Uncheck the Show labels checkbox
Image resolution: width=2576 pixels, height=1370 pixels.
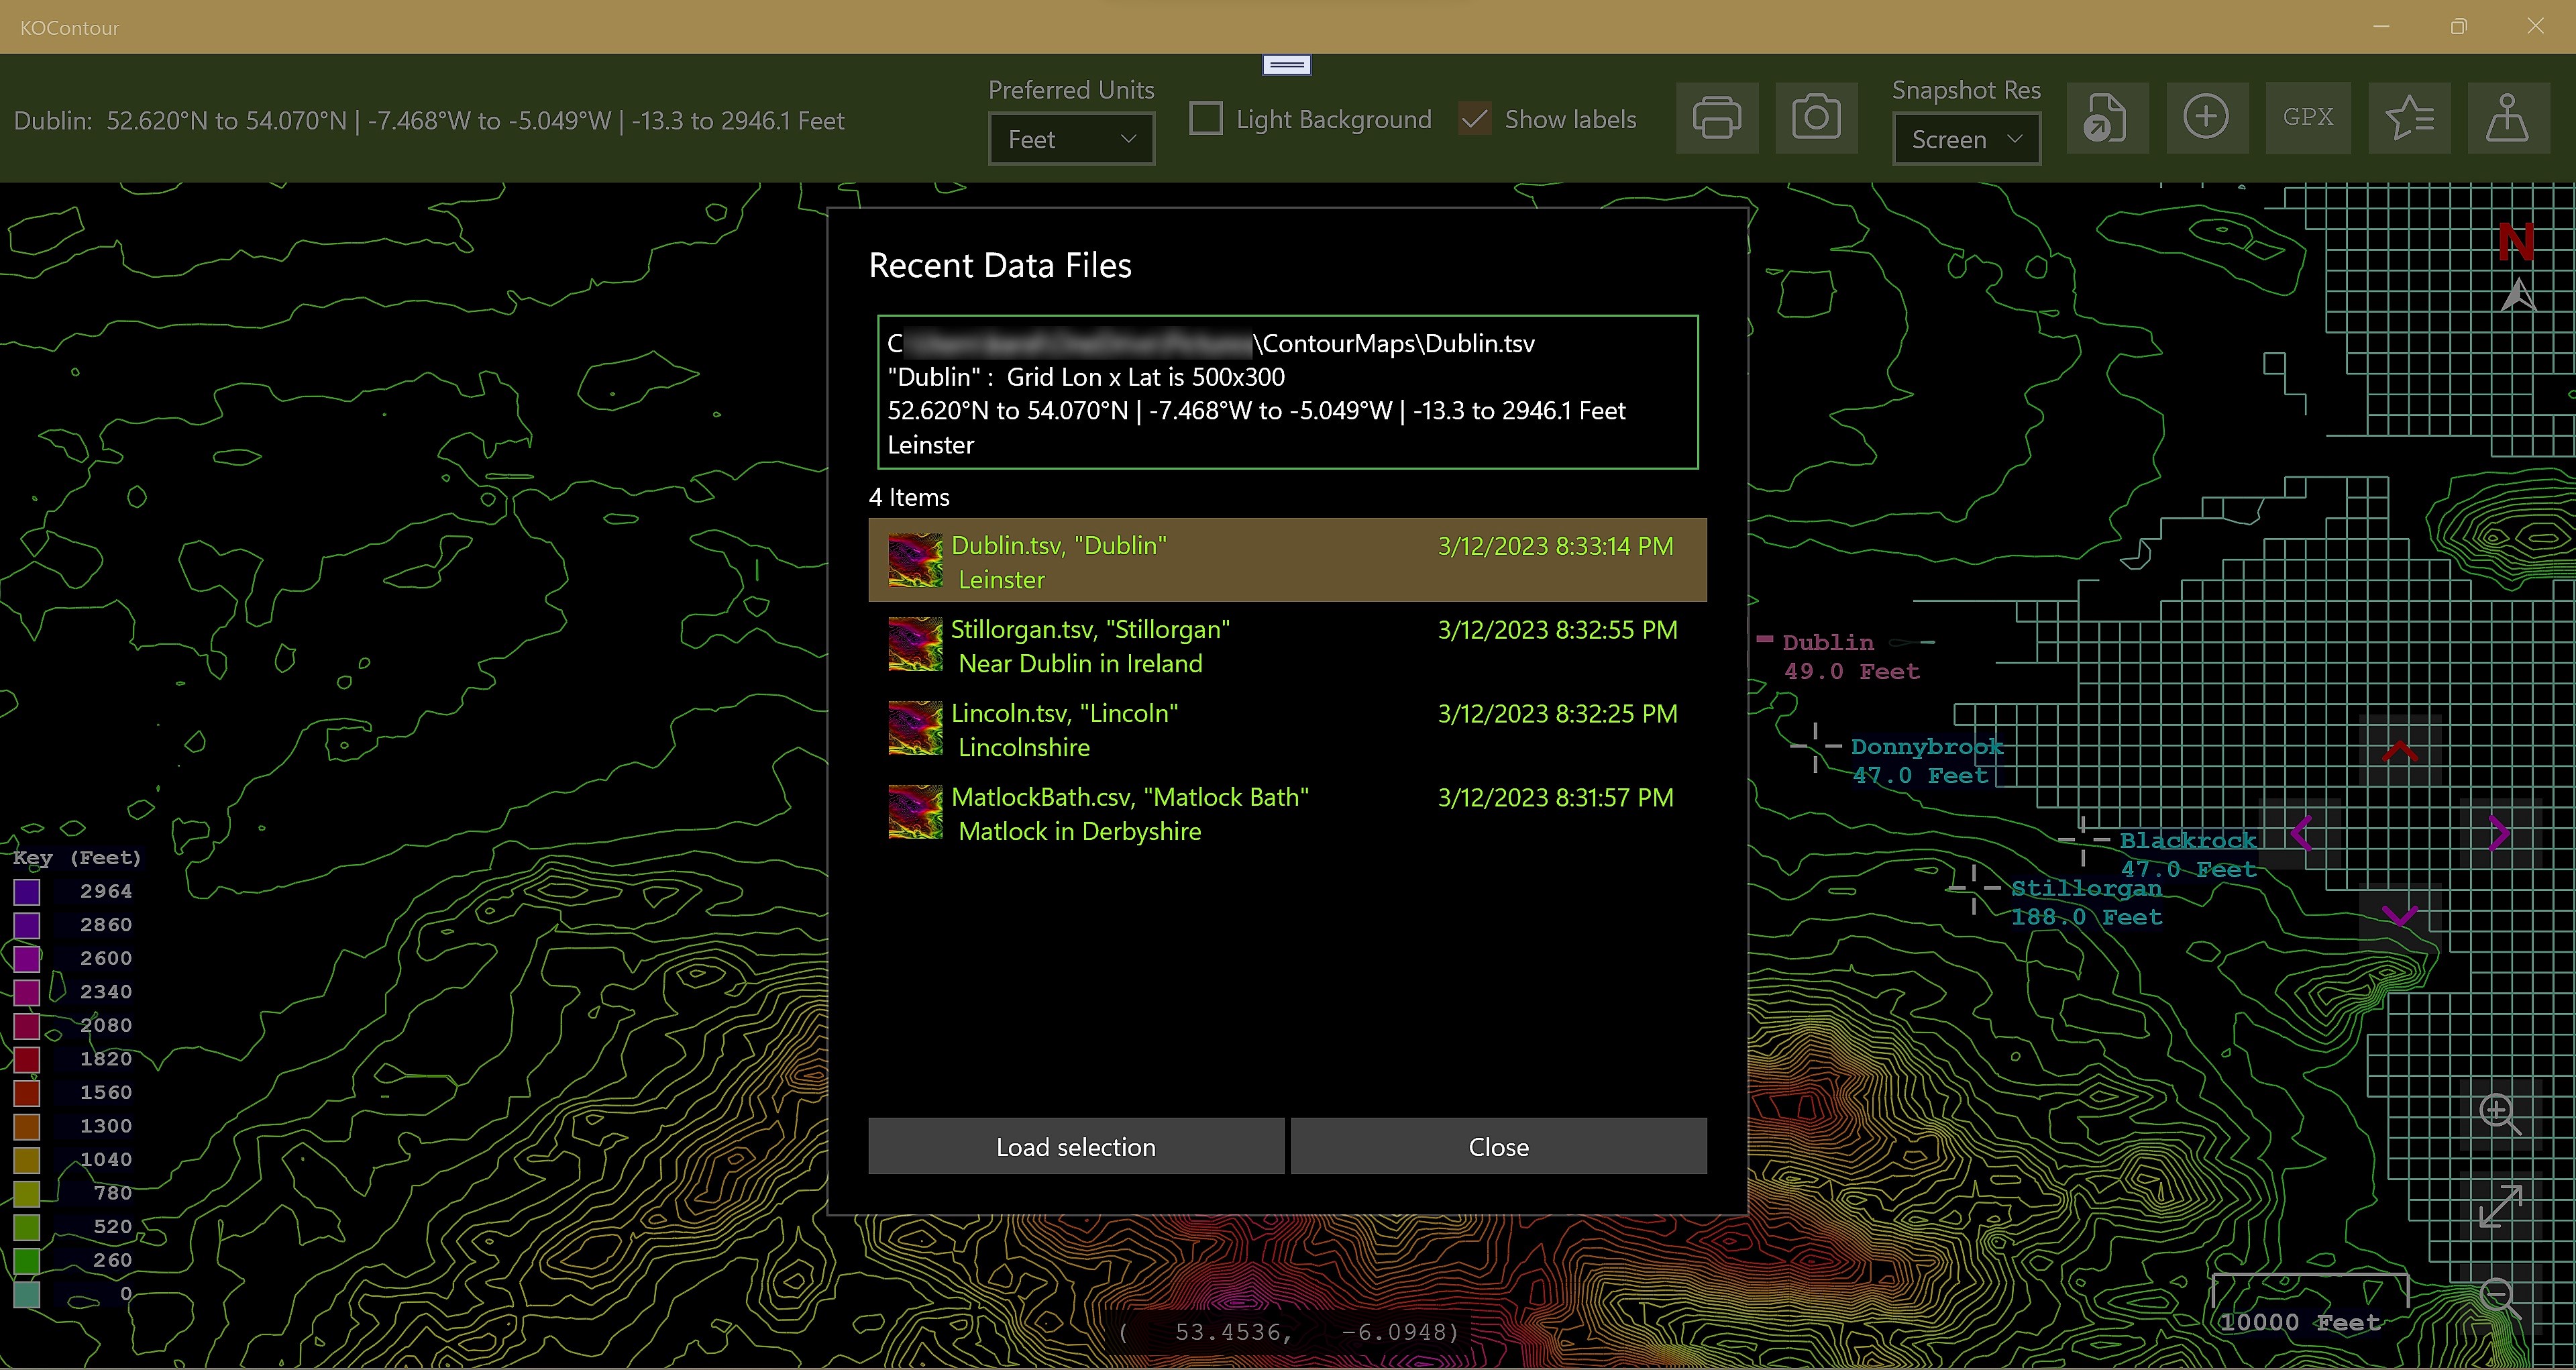[x=1475, y=119]
